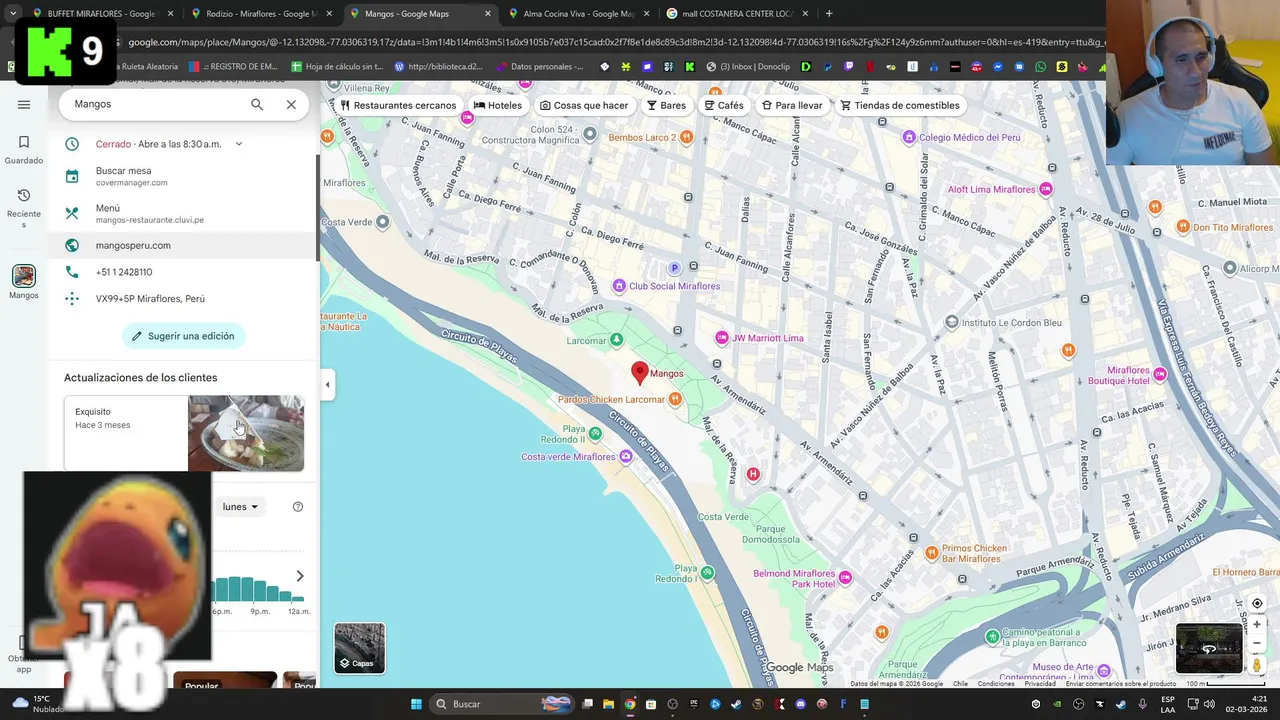Click phone number +51 1 2428110
Image resolution: width=1280 pixels, height=720 pixels.
184,272
